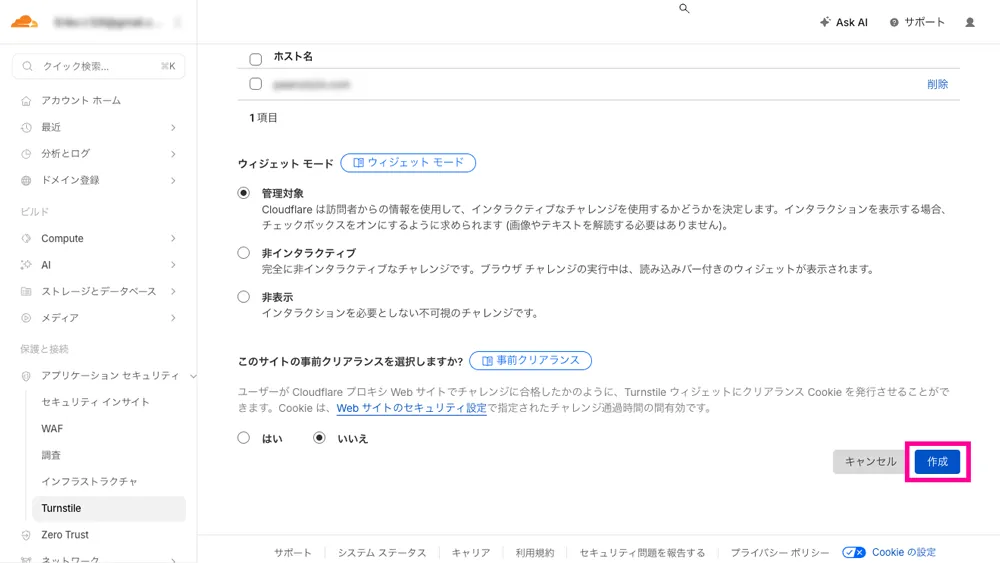The height and width of the screenshot is (563, 1000).
Task: Click the アプリケーション セキュリティ shield icon
Action: pos(26,376)
